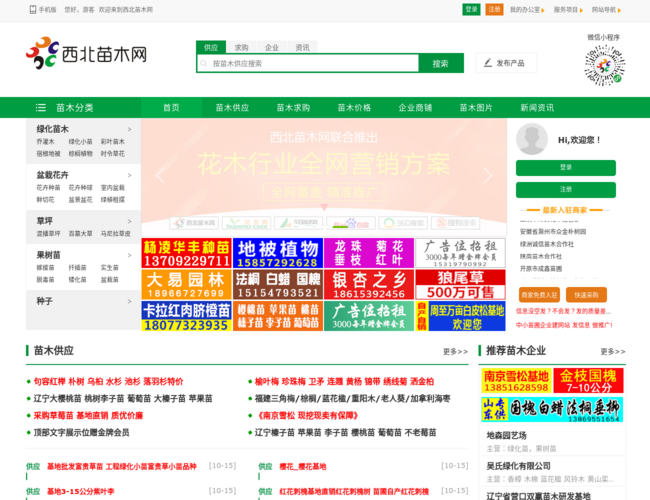Screen dimensions: 650x500
Task: Click the search magnifier icon in search box
Action: [x=204, y=63]
